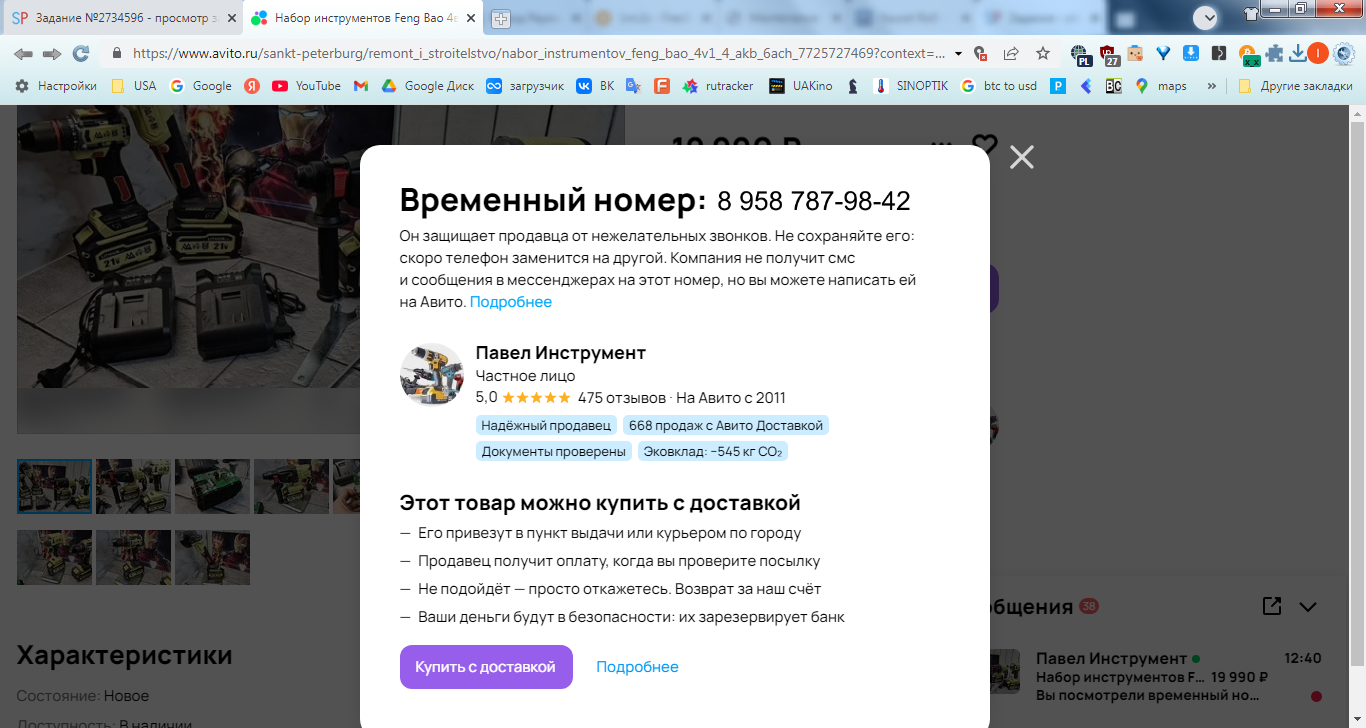Viewport: 1366px width, 728px height.
Task: Open the browser extensions puzzle icon
Action: 1274,54
